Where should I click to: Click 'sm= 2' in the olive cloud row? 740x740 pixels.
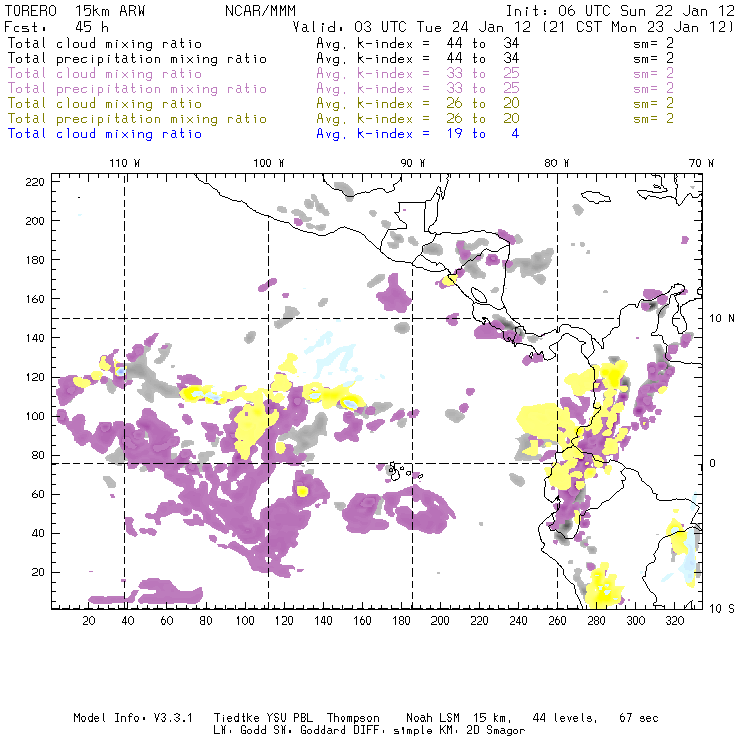click(x=653, y=103)
